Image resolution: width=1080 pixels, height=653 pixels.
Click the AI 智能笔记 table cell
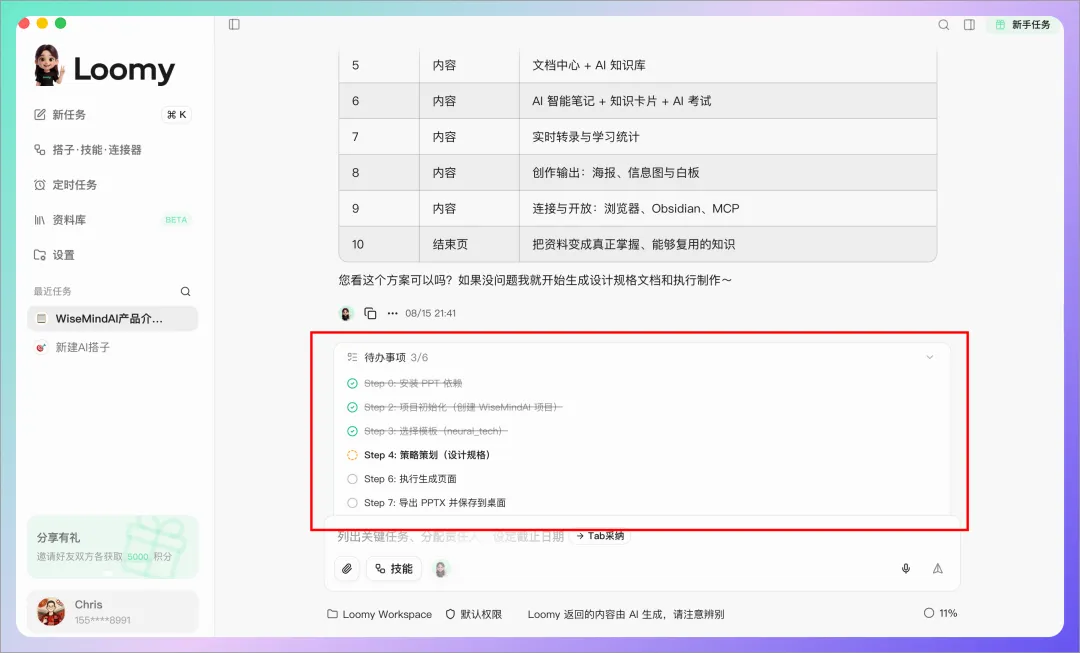[x=727, y=101]
